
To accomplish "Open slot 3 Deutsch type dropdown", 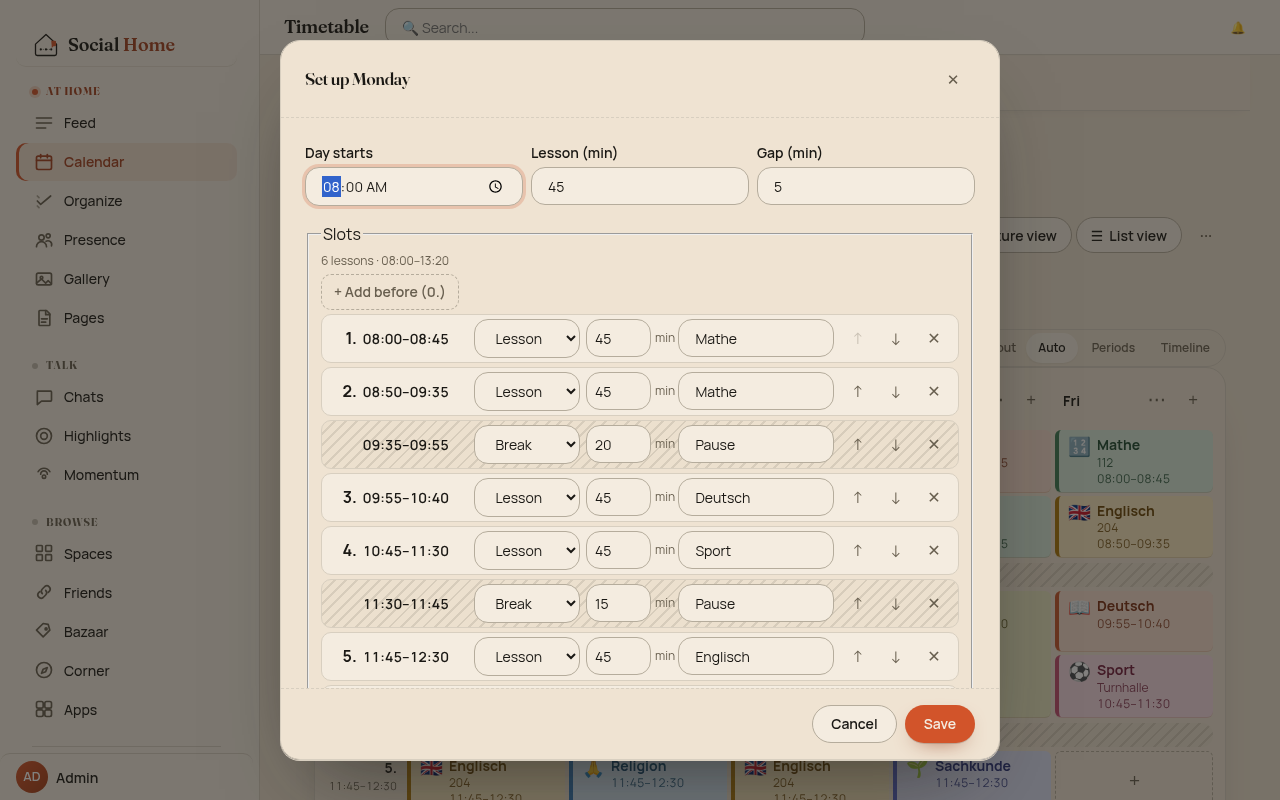I will 527,498.
